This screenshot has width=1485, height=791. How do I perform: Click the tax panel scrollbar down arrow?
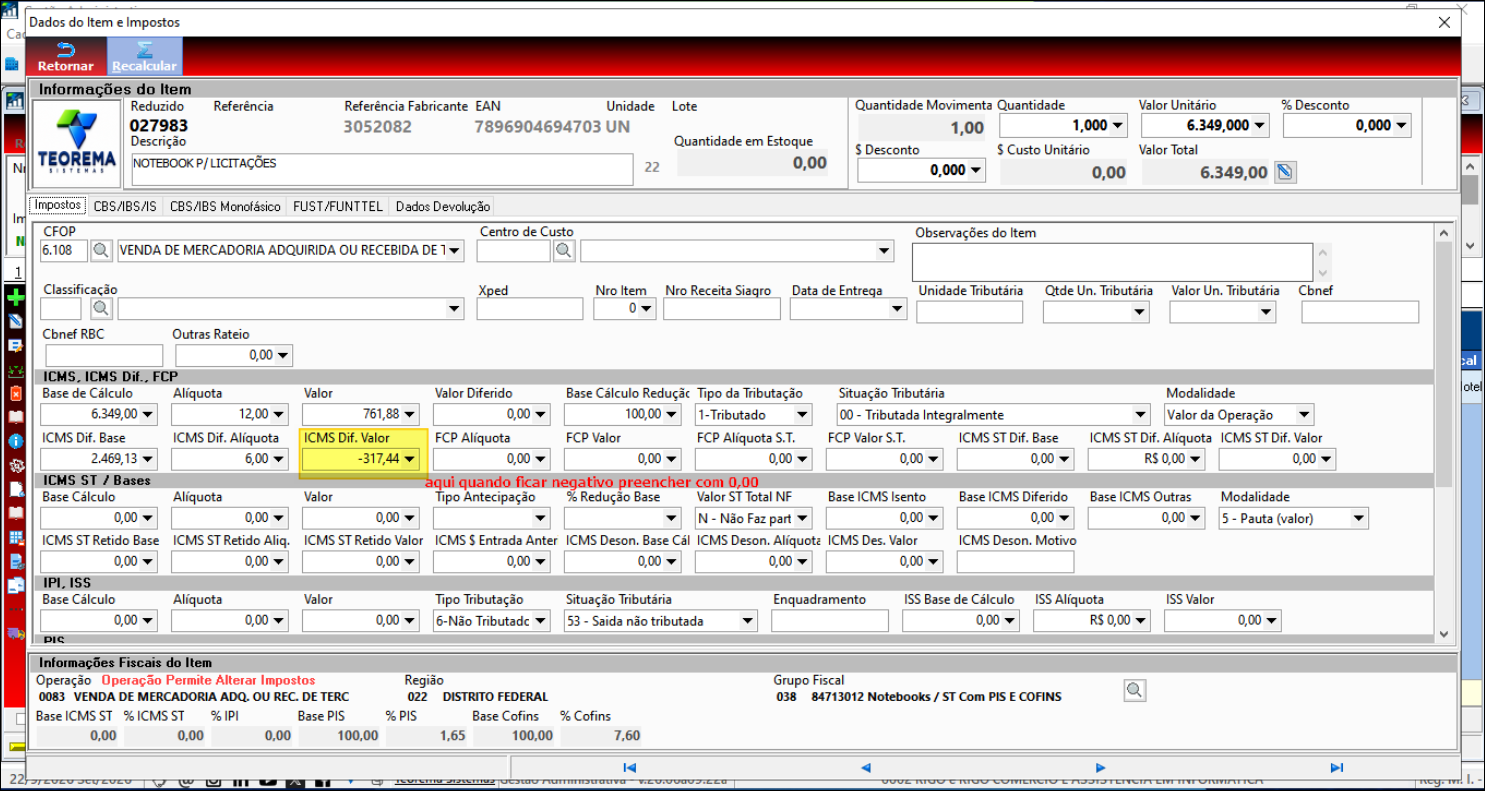pyautogui.click(x=1444, y=633)
